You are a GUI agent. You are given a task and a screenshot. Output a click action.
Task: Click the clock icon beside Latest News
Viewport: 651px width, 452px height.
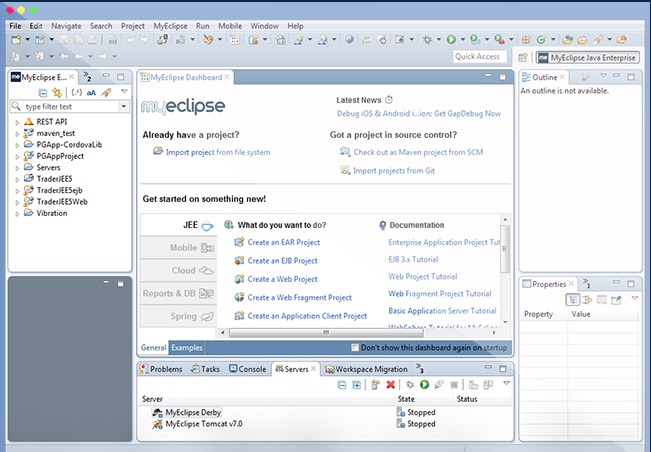389,100
